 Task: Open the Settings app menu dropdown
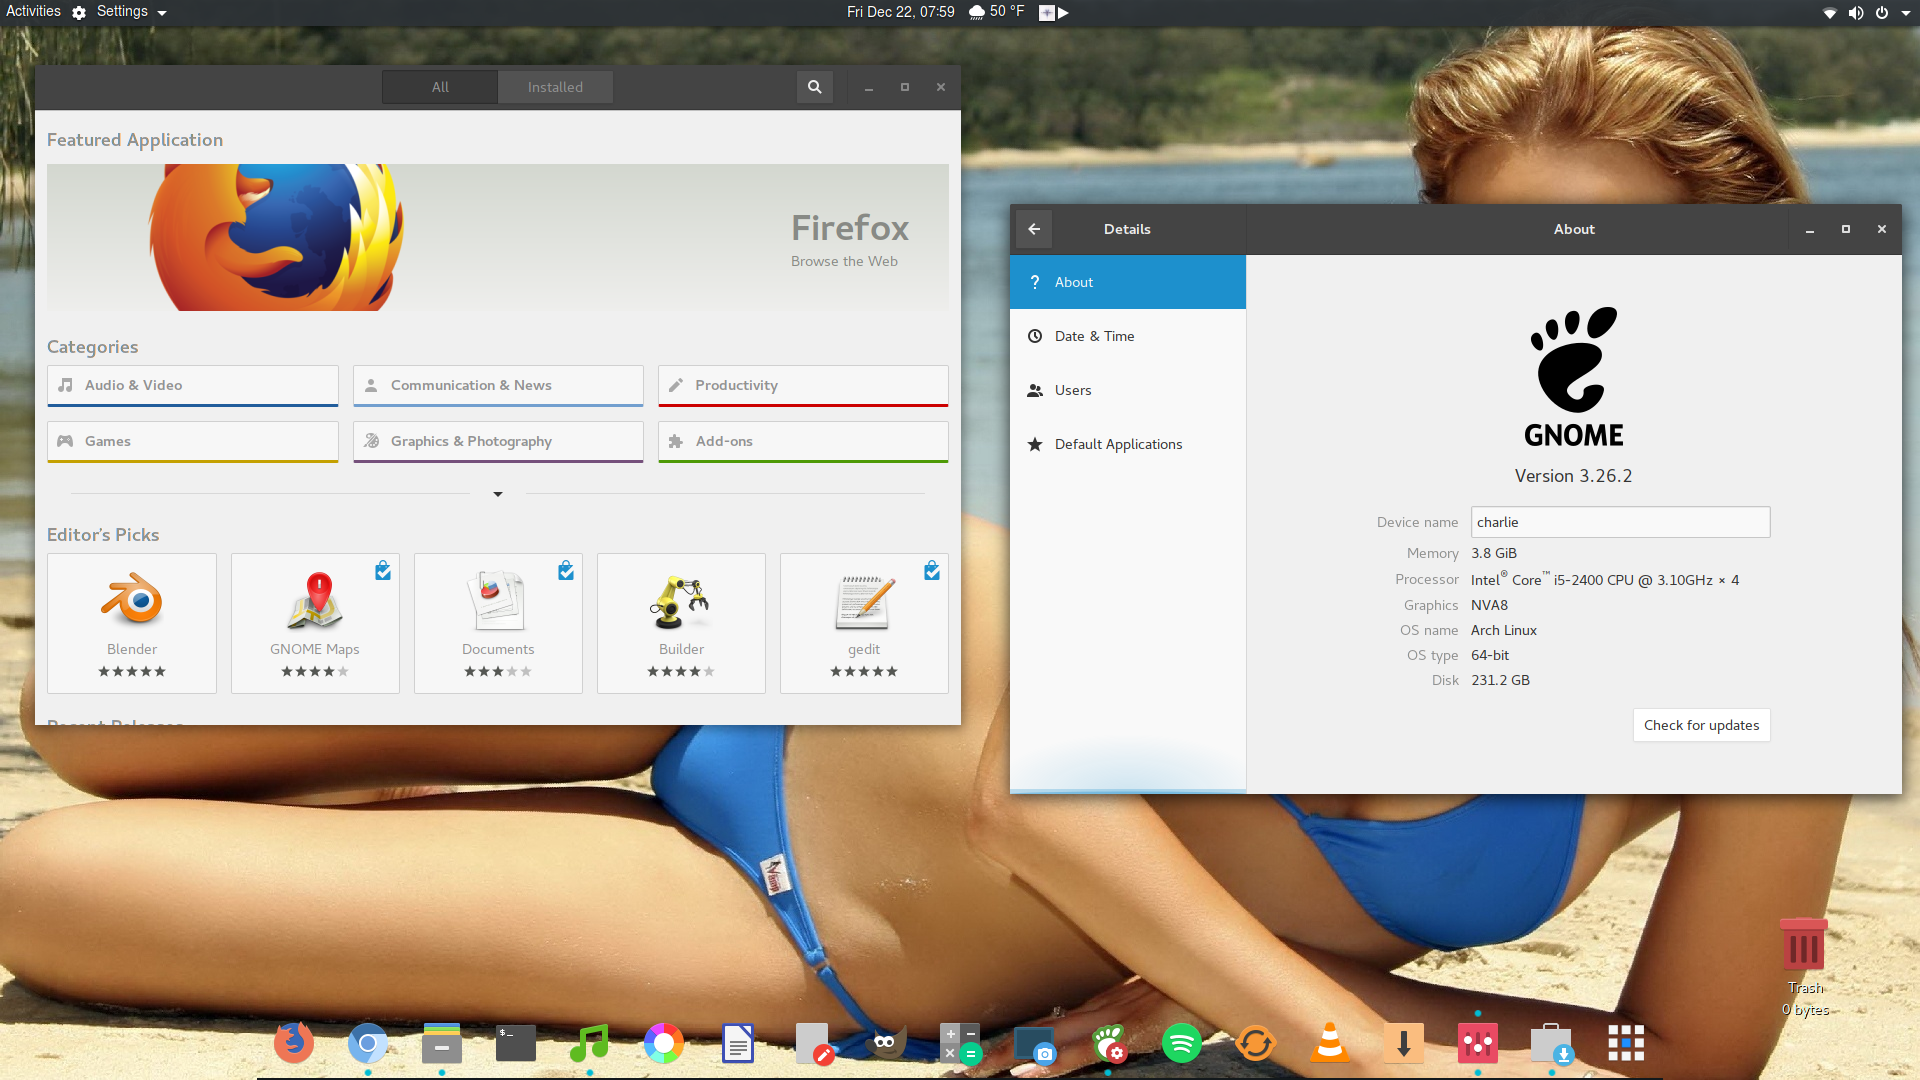pyautogui.click(x=119, y=12)
